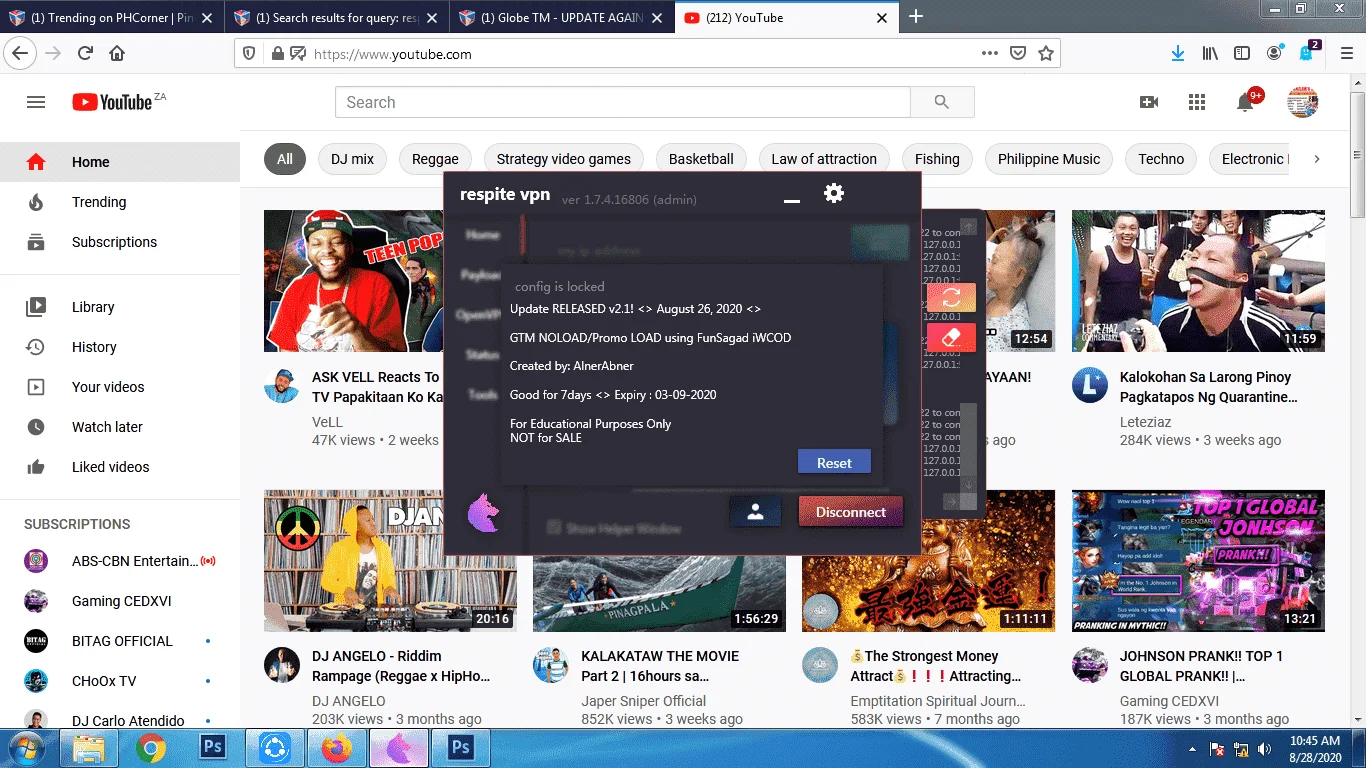1366x768 pixels.
Task: Switch to the Trending on PHCorner tab
Action: tap(112, 18)
